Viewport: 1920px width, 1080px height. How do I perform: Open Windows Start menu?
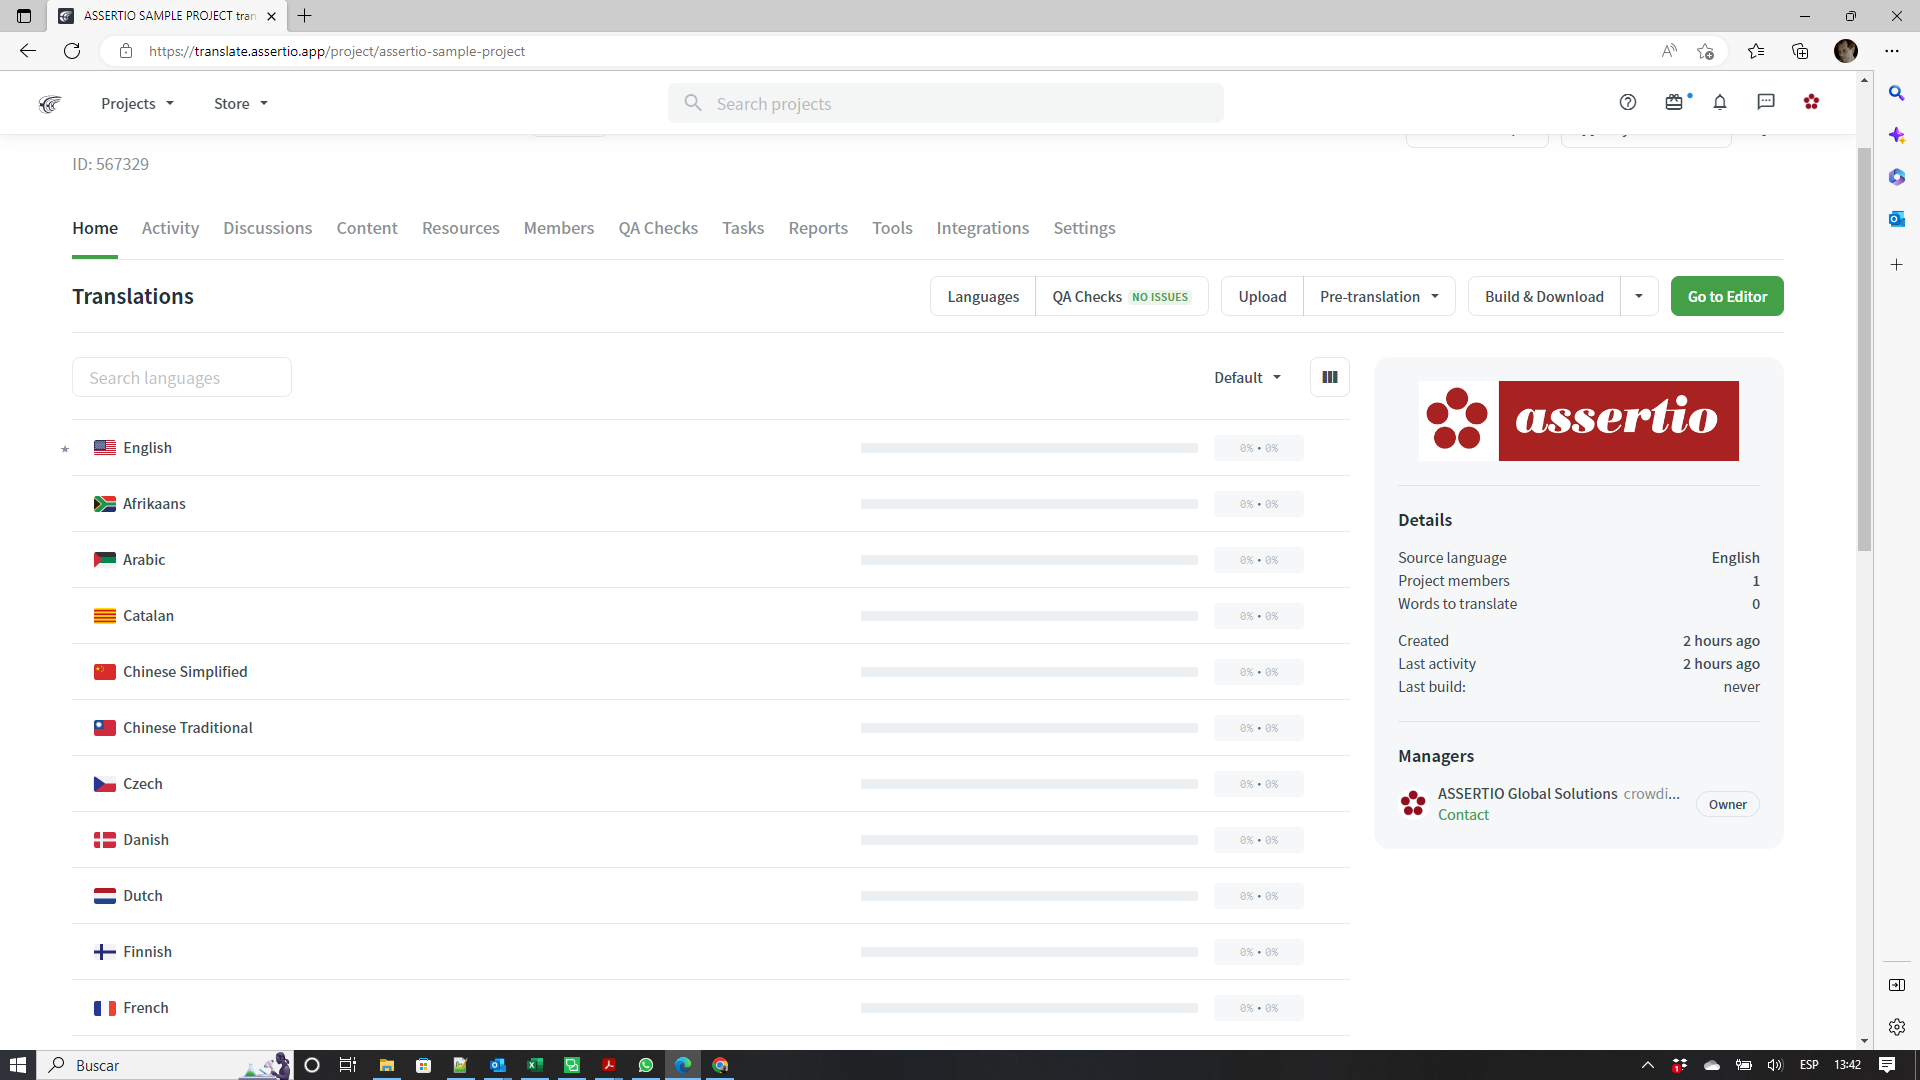18,1065
